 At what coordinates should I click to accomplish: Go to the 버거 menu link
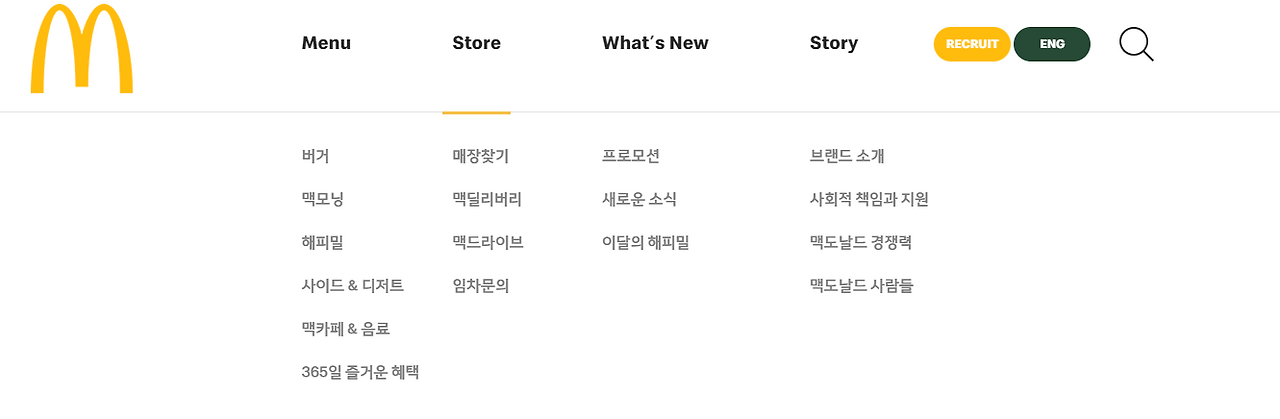315,156
